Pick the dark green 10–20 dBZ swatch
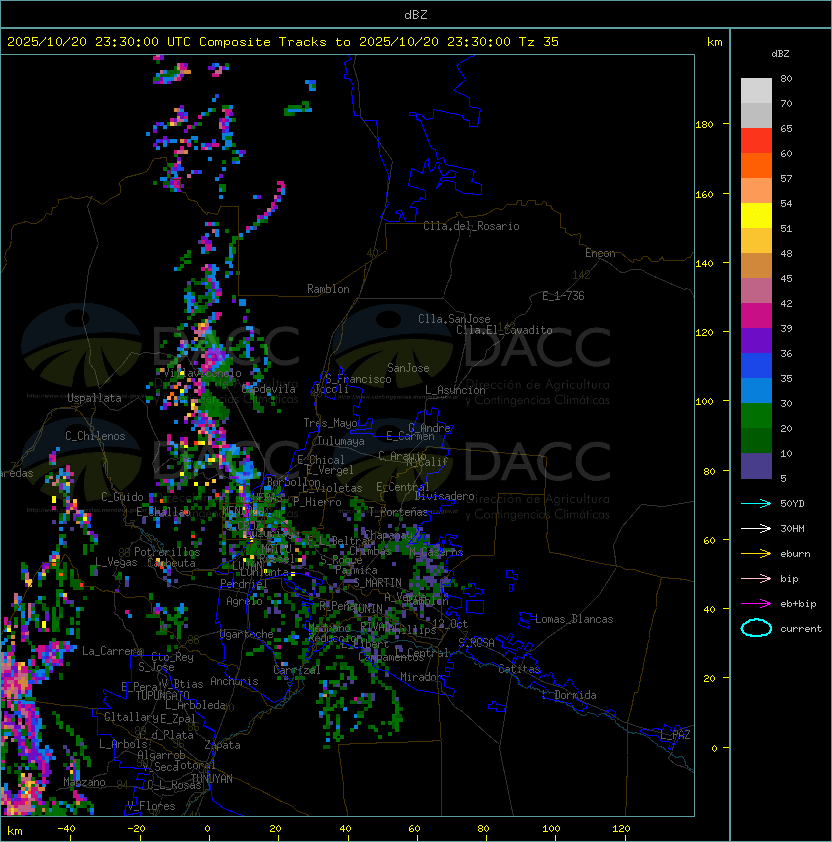This screenshot has height=842, width=832. [756, 440]
